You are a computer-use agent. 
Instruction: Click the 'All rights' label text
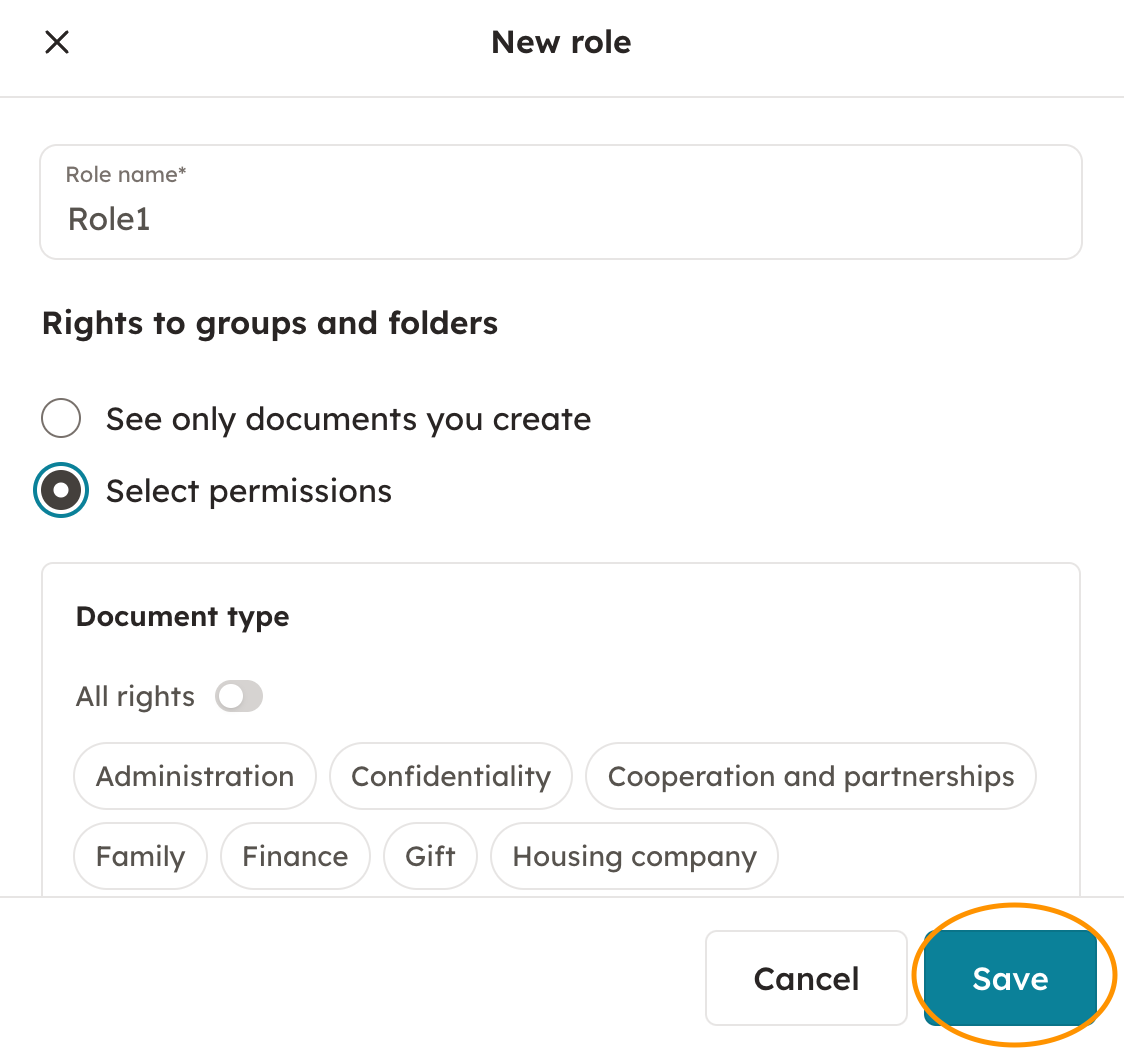[x=135, y=696]
